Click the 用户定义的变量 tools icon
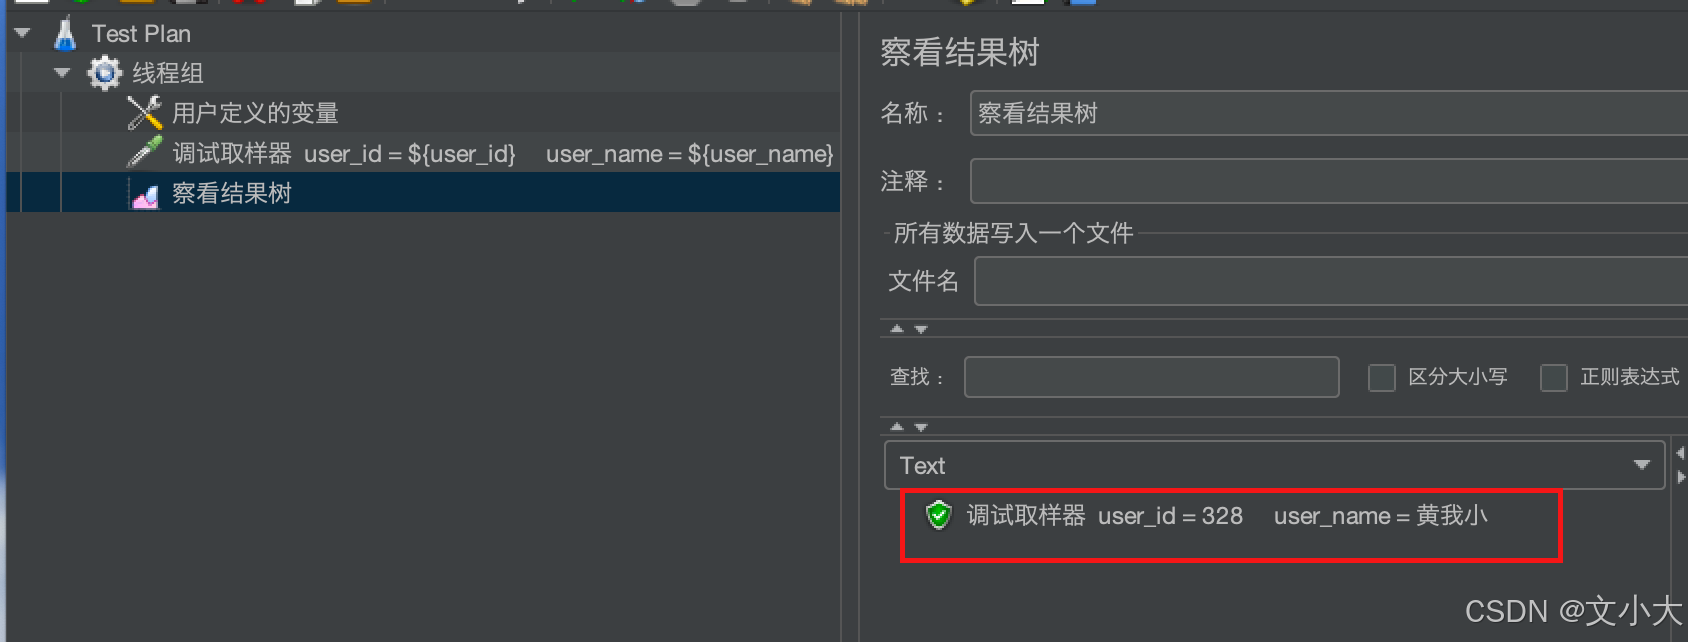 [x=144, y=113]
